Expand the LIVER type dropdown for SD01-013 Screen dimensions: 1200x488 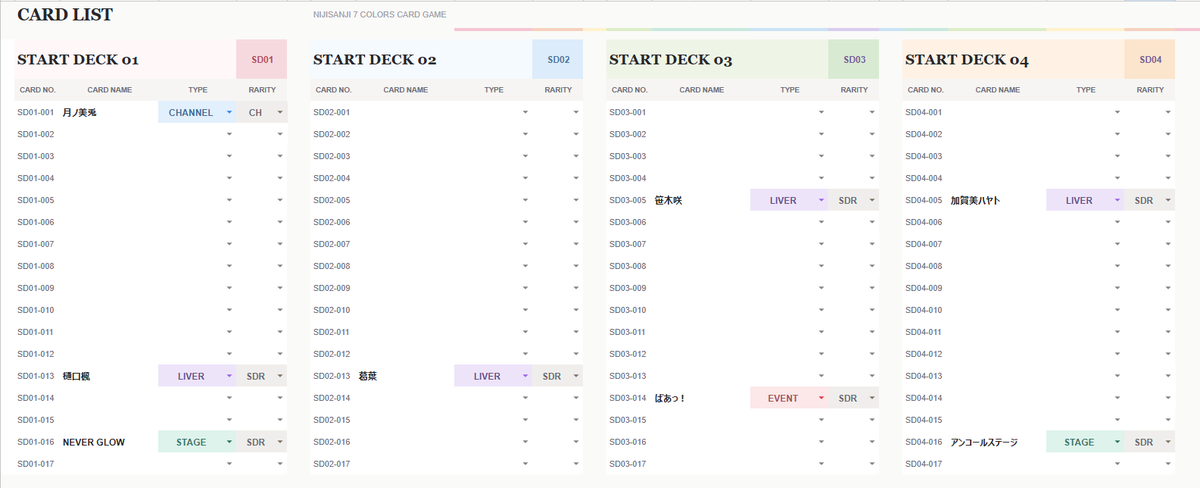click(x=198, y=376)
